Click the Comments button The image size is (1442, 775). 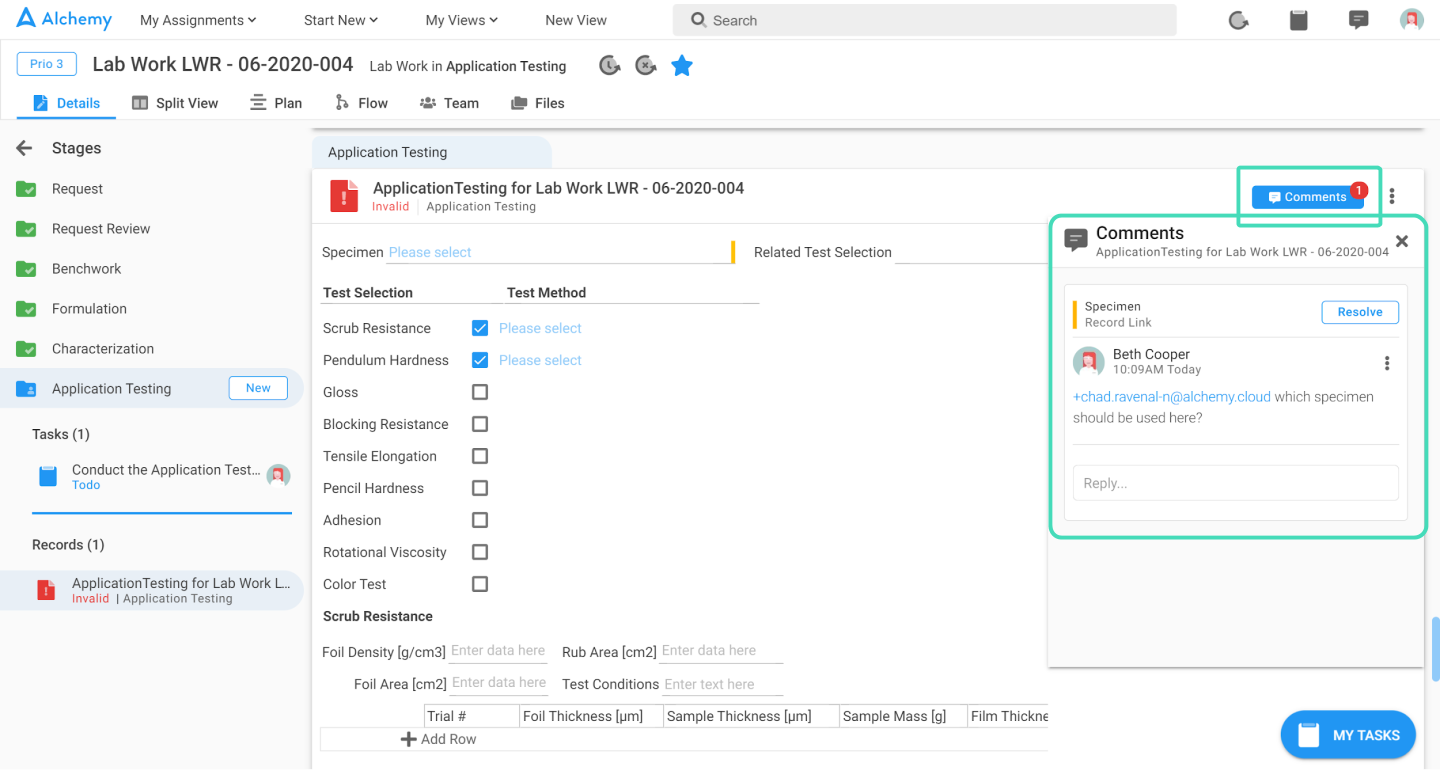click(1307, 197)
